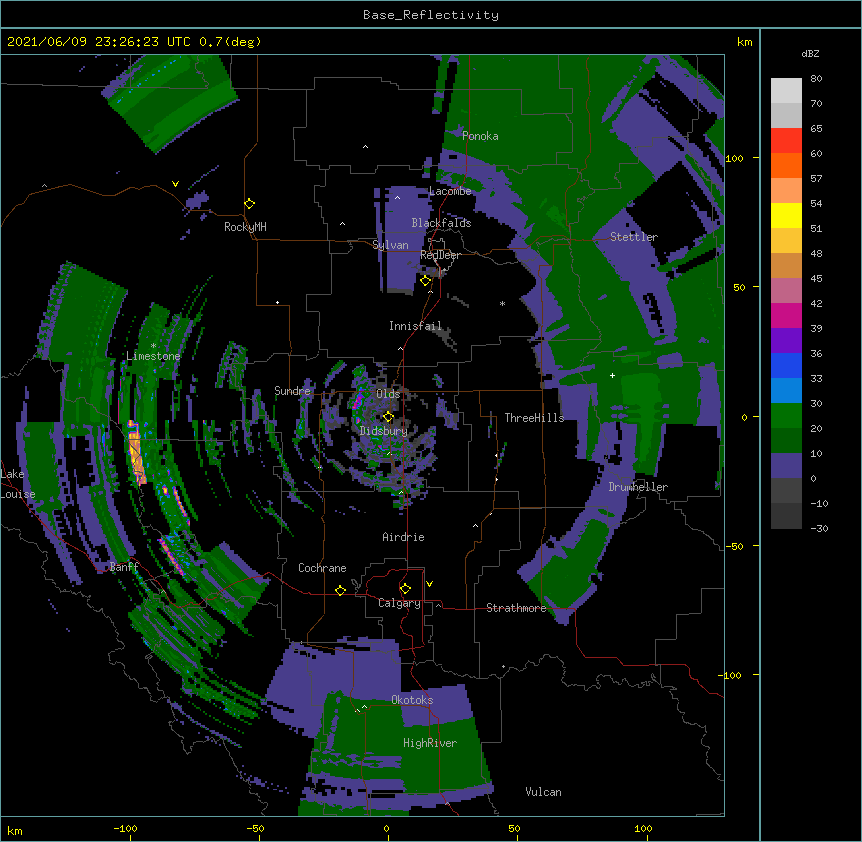Viewport: 862px width, 842px height.
Task: Choose the blue 33-36 dBZ legend swatch
Action: (x=786, y=365)
